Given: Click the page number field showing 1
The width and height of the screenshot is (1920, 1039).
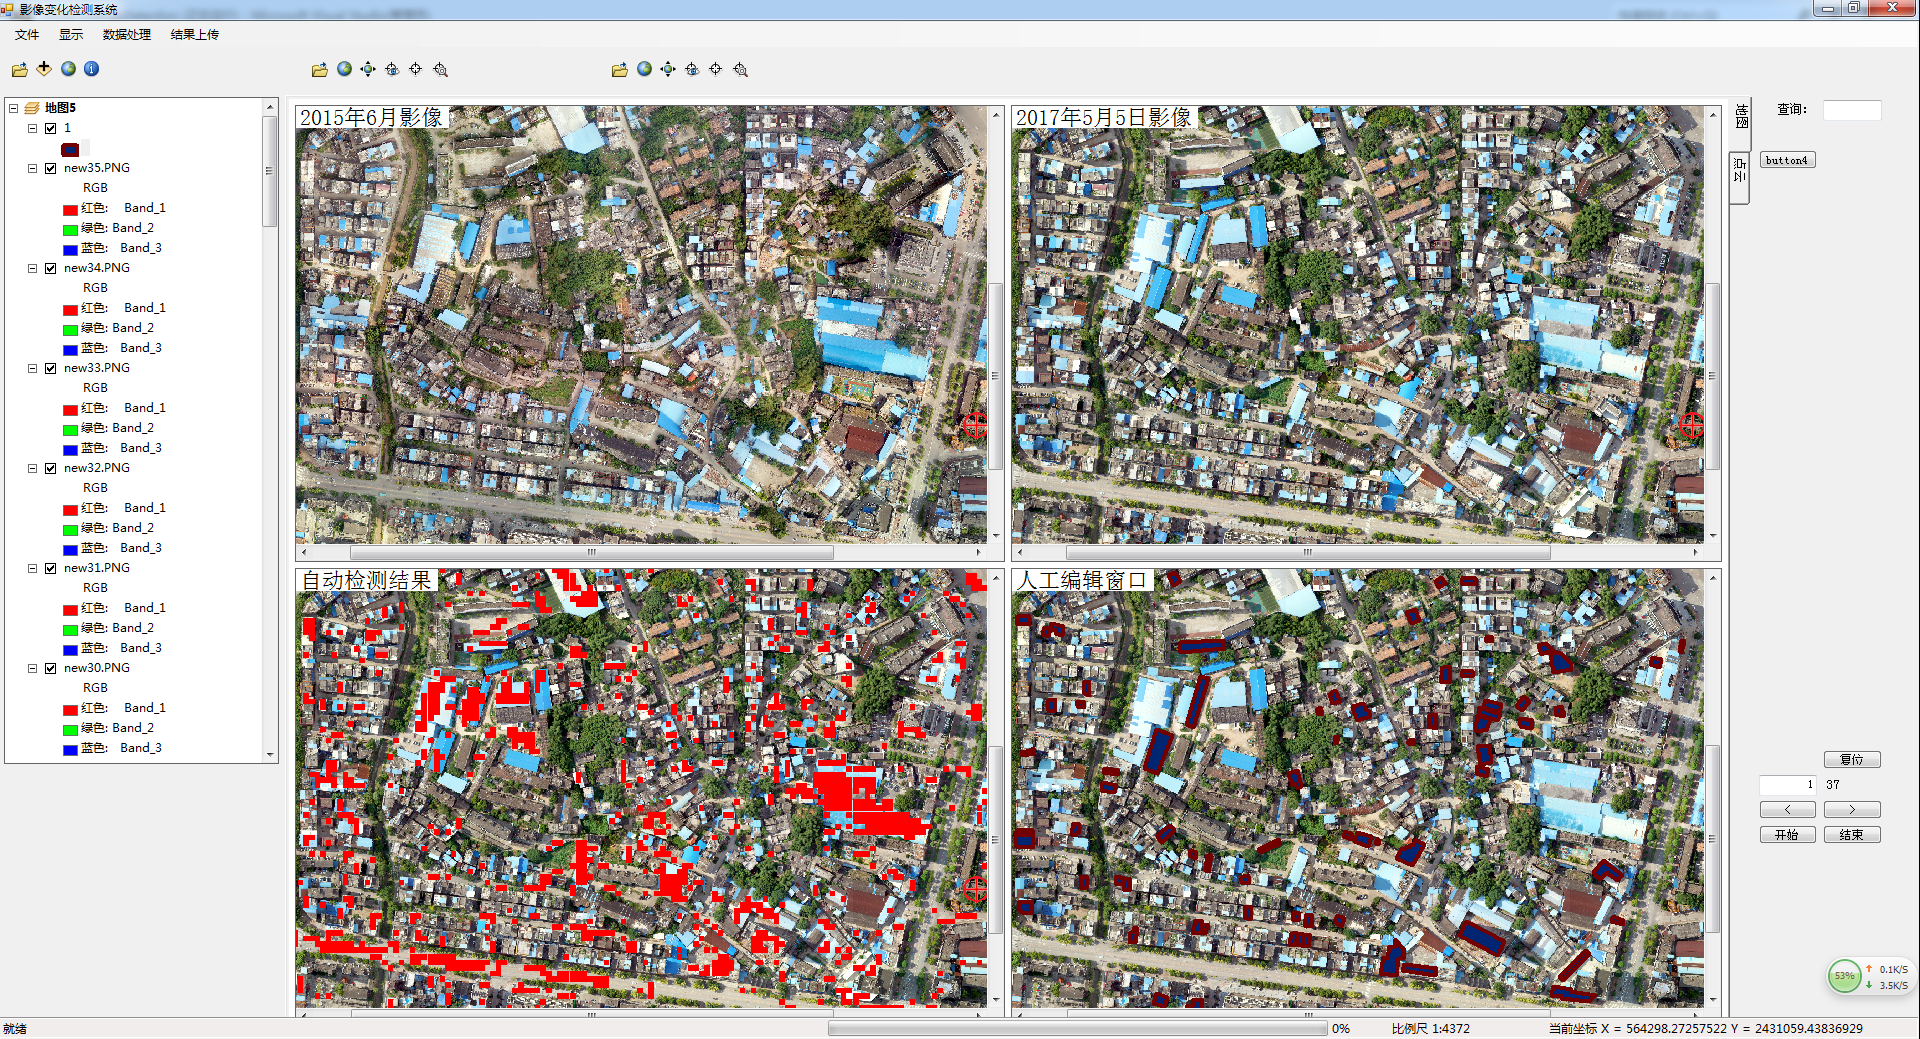Looking at the screenshot, I should coord(1788,785).
